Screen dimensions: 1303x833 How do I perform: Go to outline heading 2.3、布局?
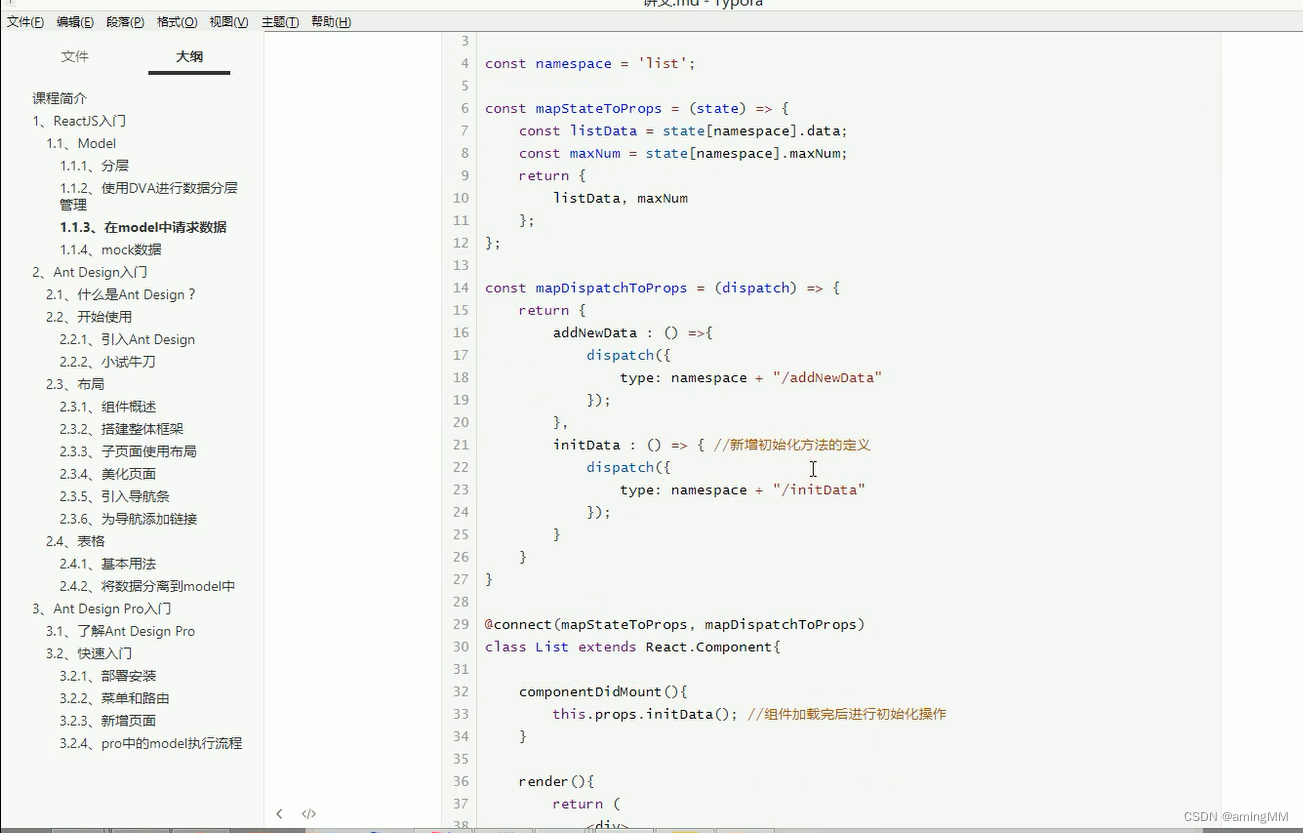(75, 384)
